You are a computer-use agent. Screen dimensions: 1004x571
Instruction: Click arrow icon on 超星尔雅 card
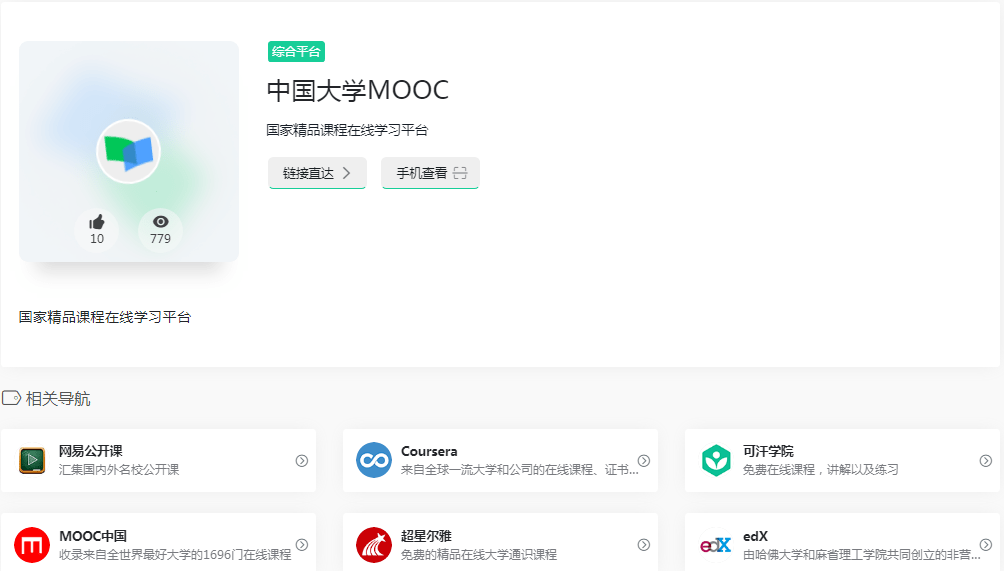644,545
